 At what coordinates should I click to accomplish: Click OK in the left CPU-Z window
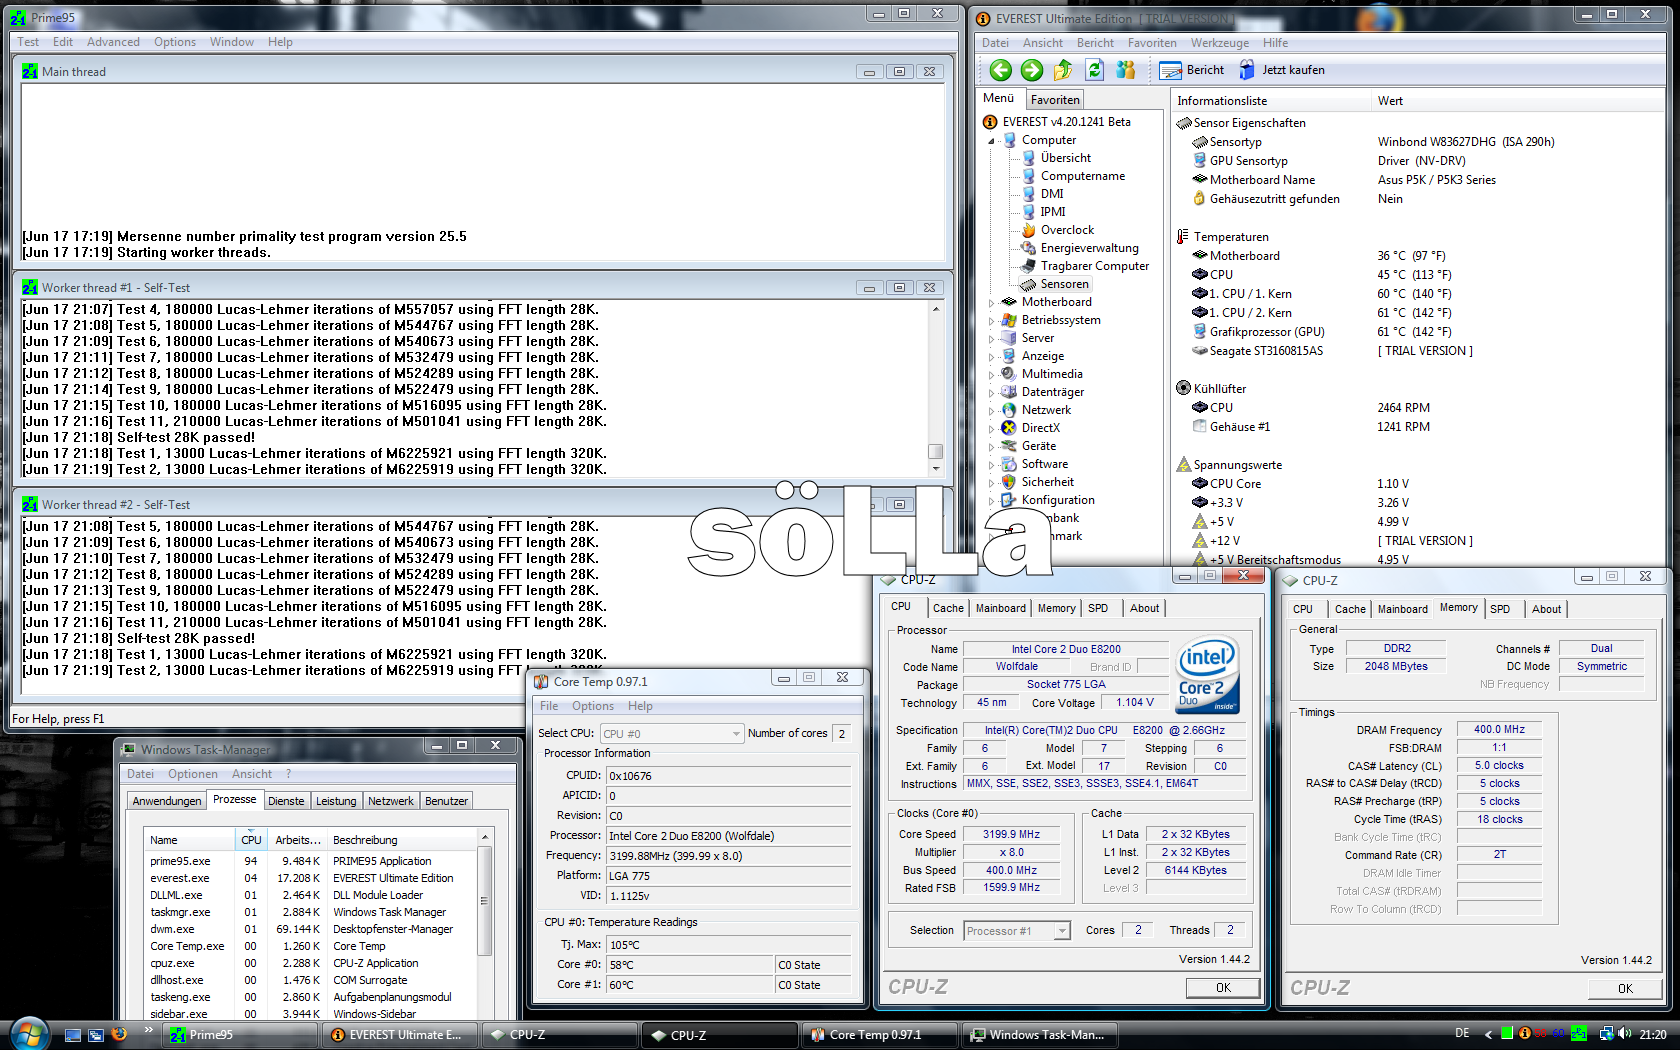(x=1223, y=988)
